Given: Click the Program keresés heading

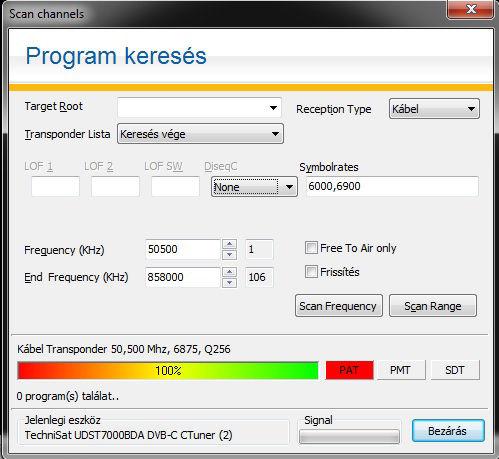Looking at the screenshot, I should coord(116,56).
